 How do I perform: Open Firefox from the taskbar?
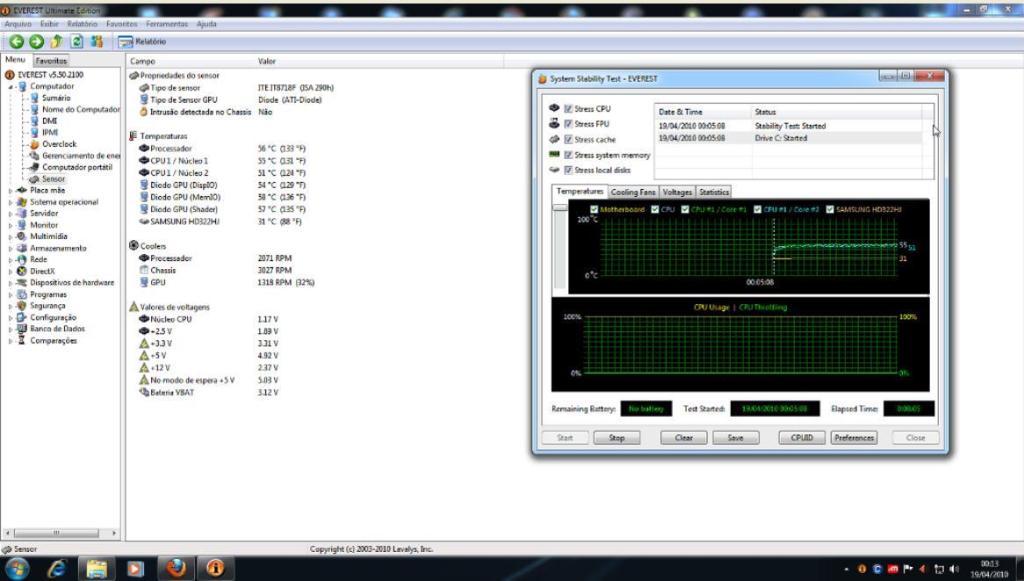pyautogui.click(x=175, y=569)
